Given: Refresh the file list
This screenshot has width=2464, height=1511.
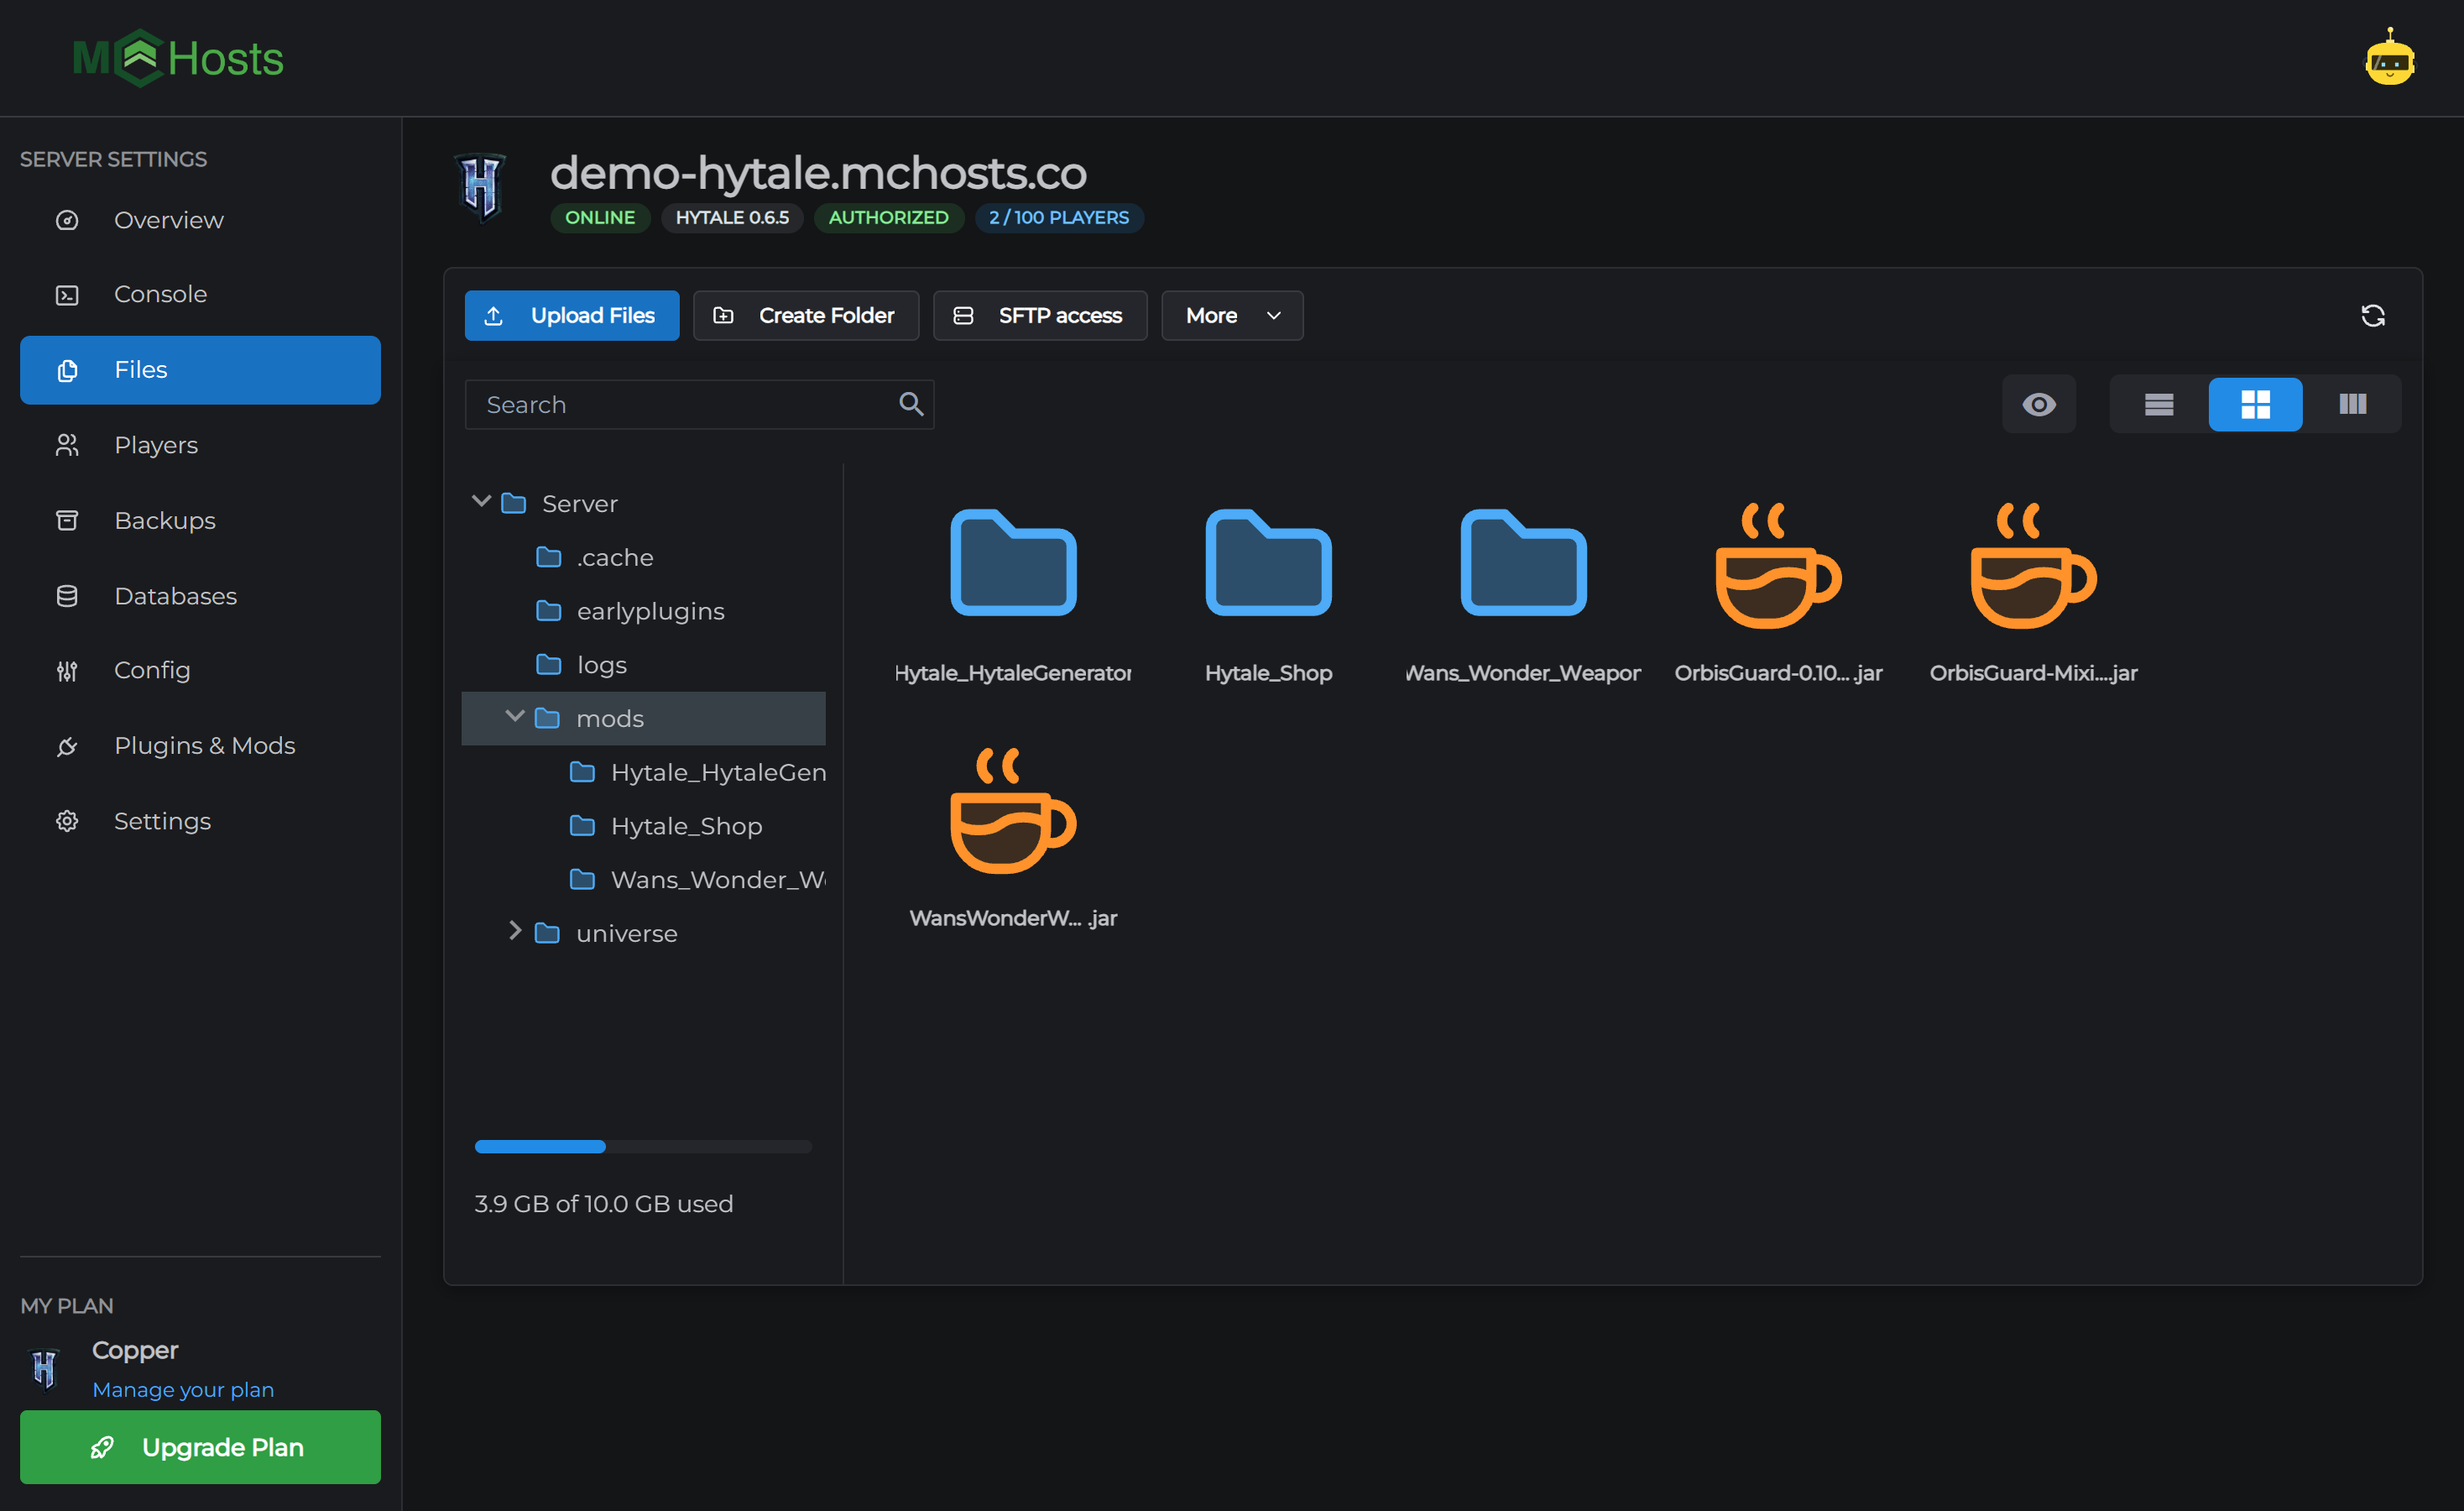Looking at the screenshot, I should pos(2372,316).
